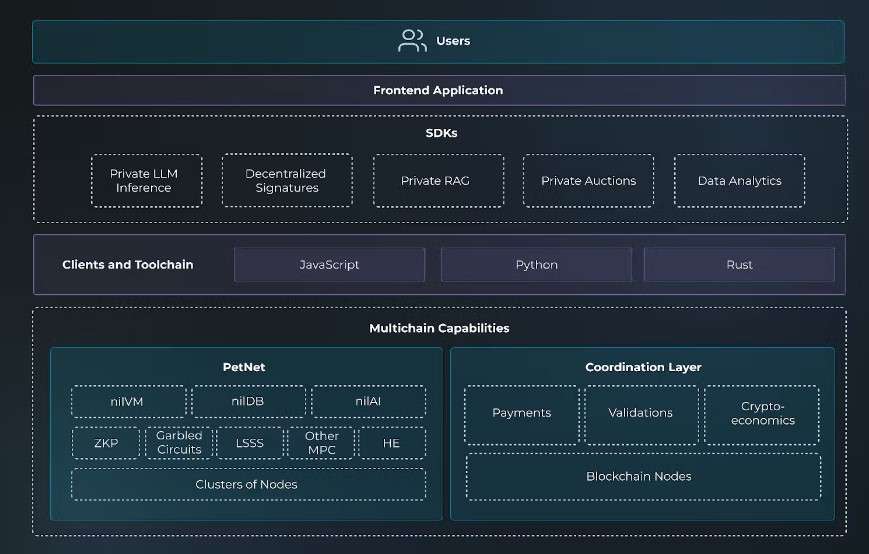The image size is (869, 554).
Task: Choose the Python client box
Action: pyautogui.click(x=536, y=265)
